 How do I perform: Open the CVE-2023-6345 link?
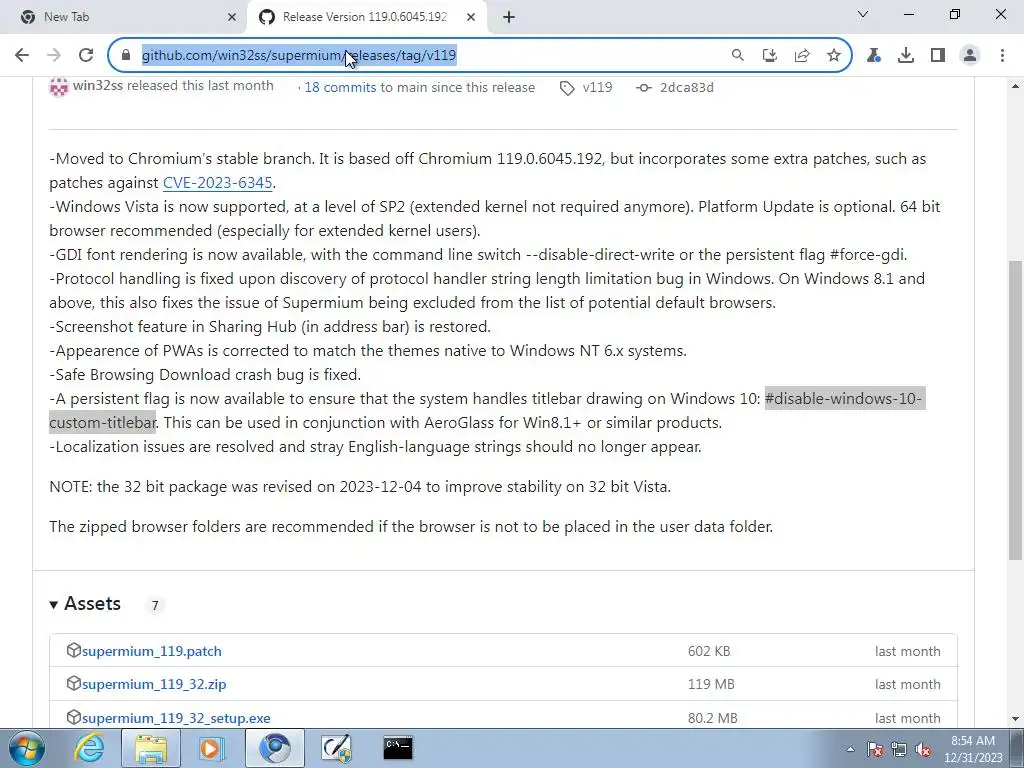(x=217, y=183)
